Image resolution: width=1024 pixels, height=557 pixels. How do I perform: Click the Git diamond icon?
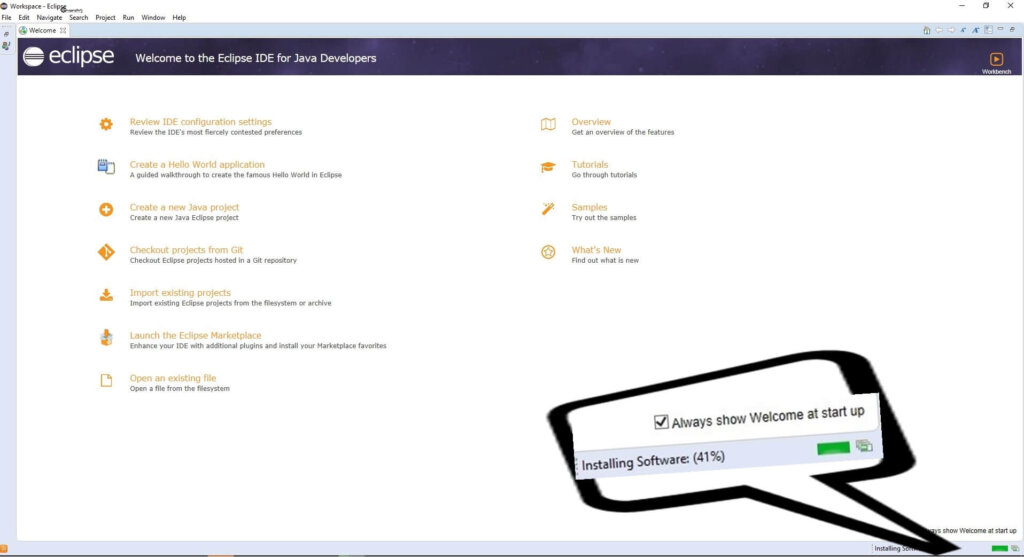[x=106, y=252]
